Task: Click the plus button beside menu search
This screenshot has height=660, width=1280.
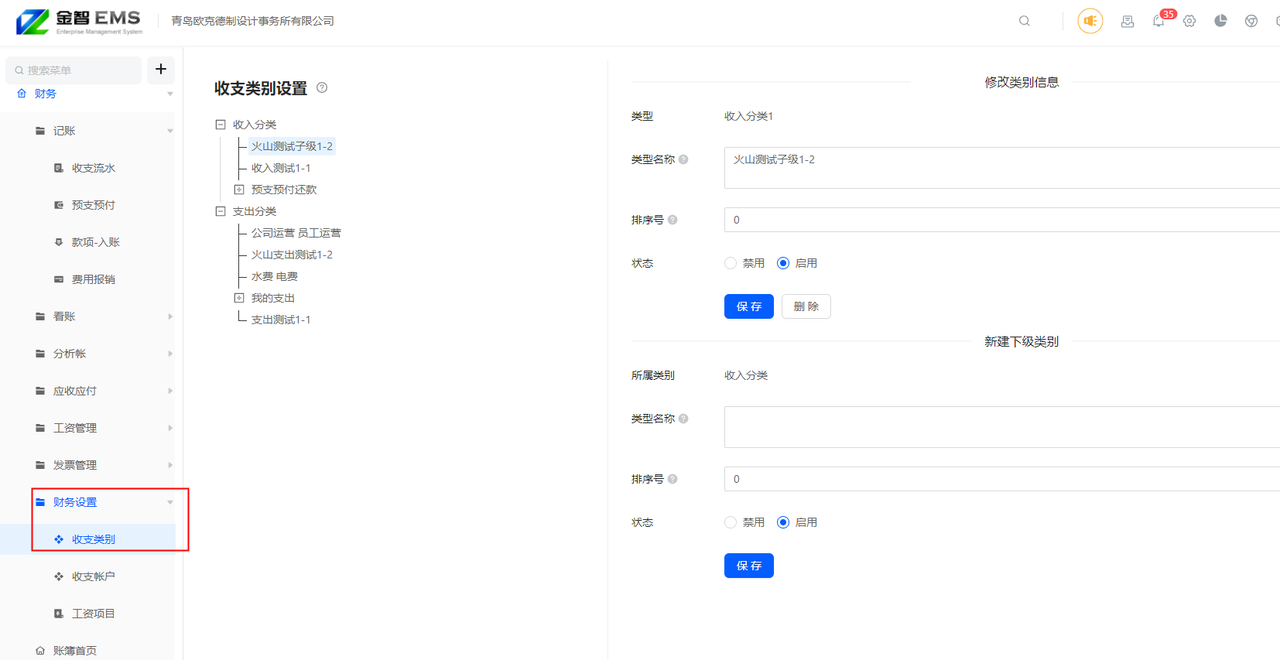Action: 161,70
